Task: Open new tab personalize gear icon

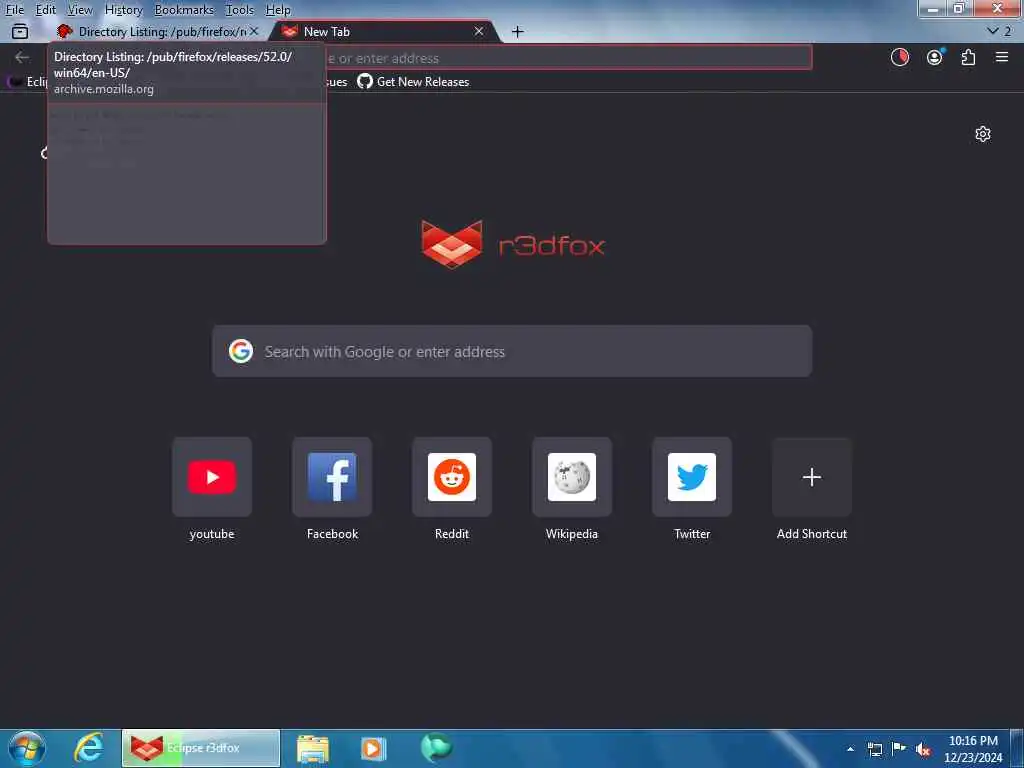Action: pyautogui.click(x=983, y=134)
